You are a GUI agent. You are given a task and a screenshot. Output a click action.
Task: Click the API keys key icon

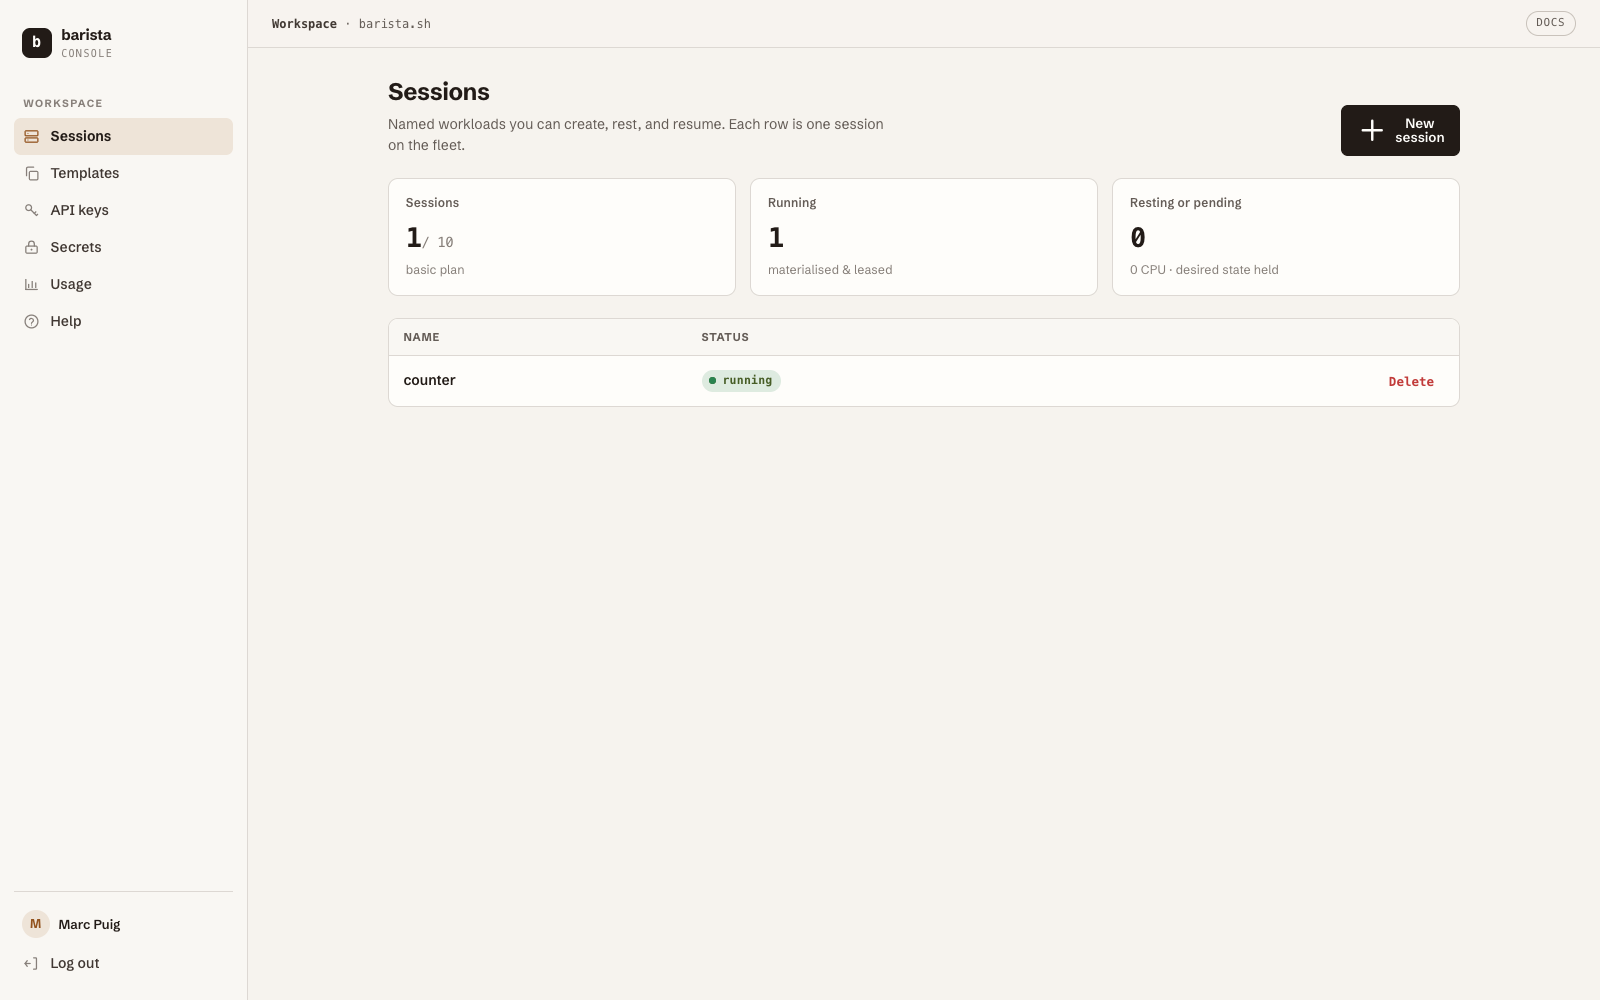(x=31, y=210)
